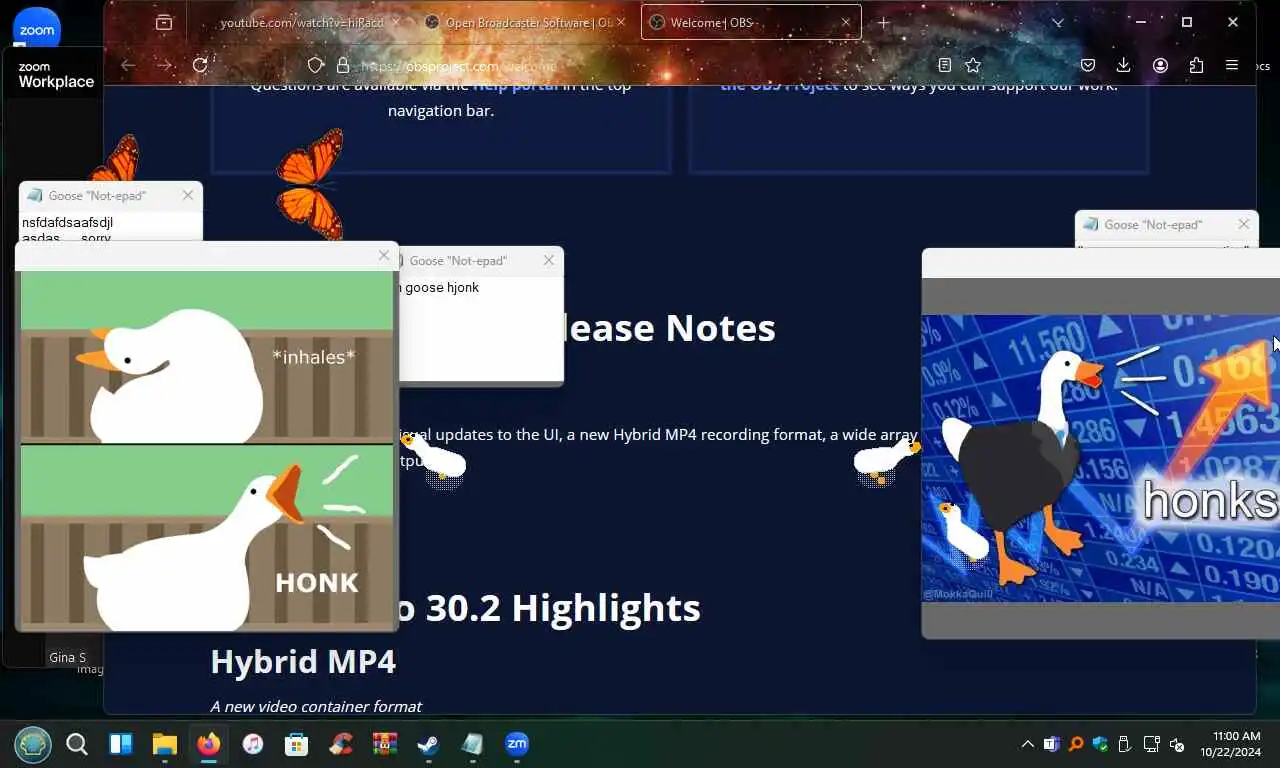
Task: Close the goose HONK meme image window
Action: click(383, 256)
